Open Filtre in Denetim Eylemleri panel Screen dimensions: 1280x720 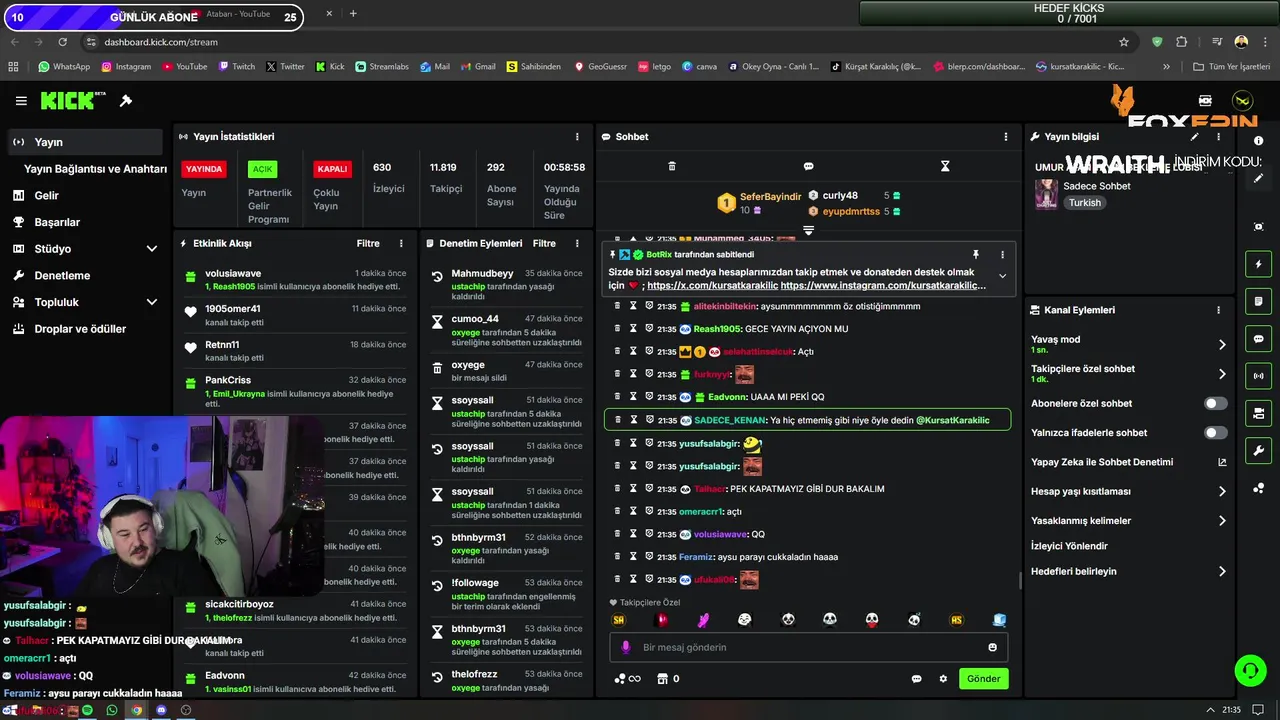pos(544,243)
